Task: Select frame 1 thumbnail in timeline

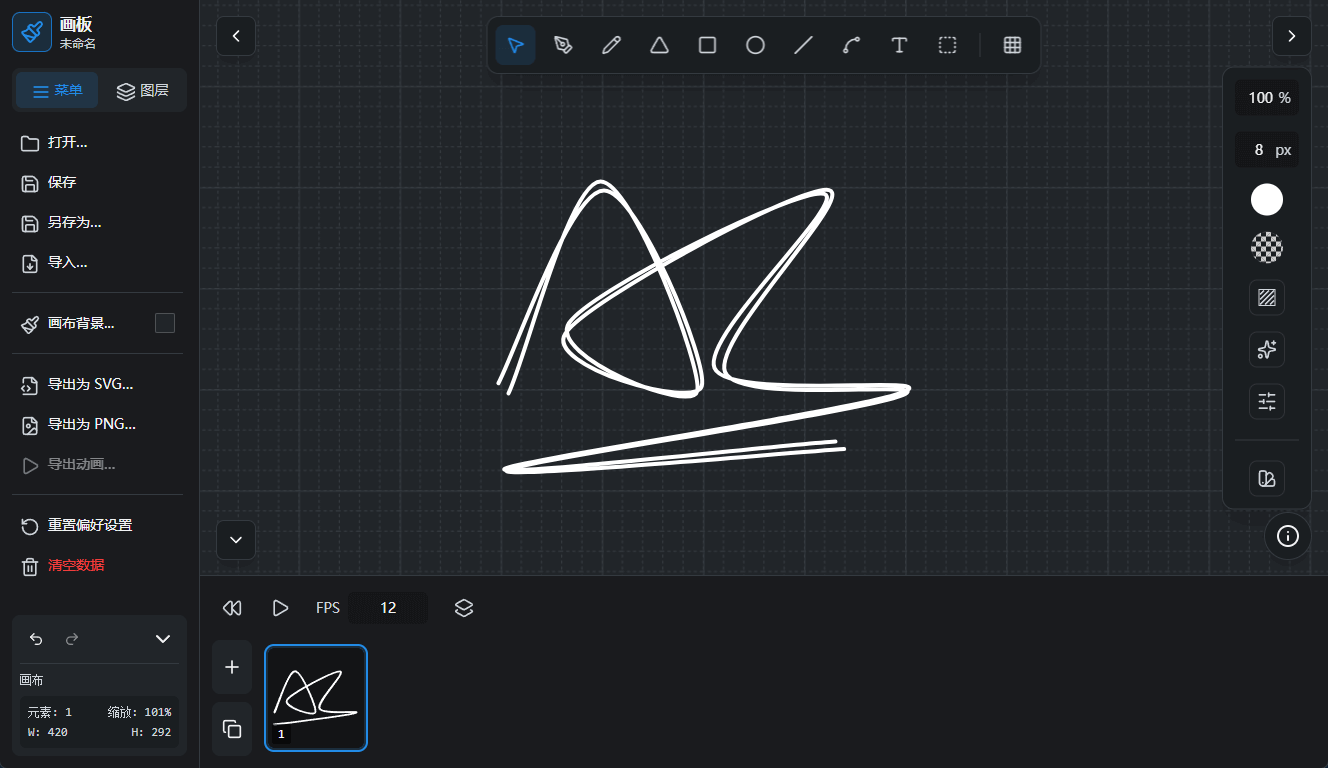Action: click(316, 697)
